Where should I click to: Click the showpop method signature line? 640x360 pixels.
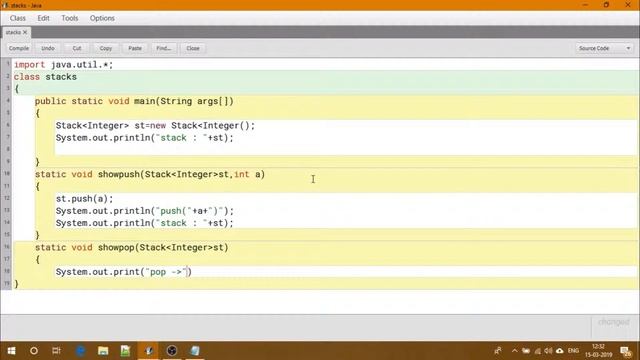tap(131, 247)
